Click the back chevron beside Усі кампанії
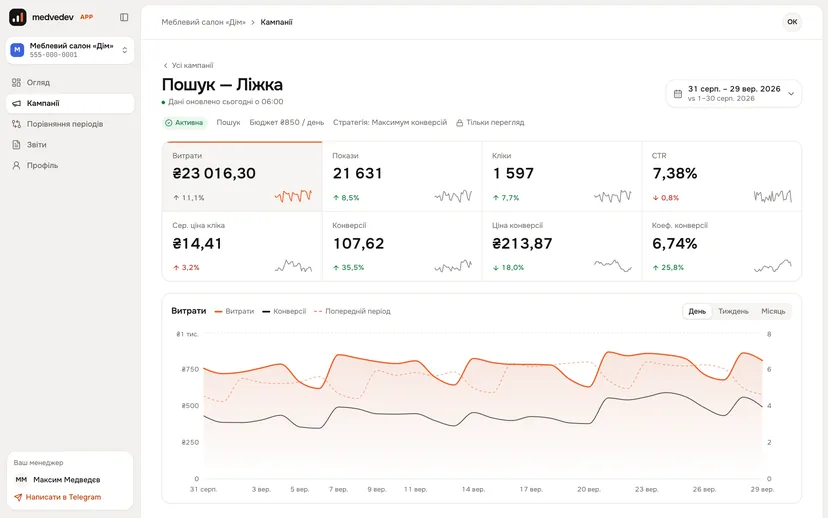Screen dimensions: 828x518 tap(165, 65)
